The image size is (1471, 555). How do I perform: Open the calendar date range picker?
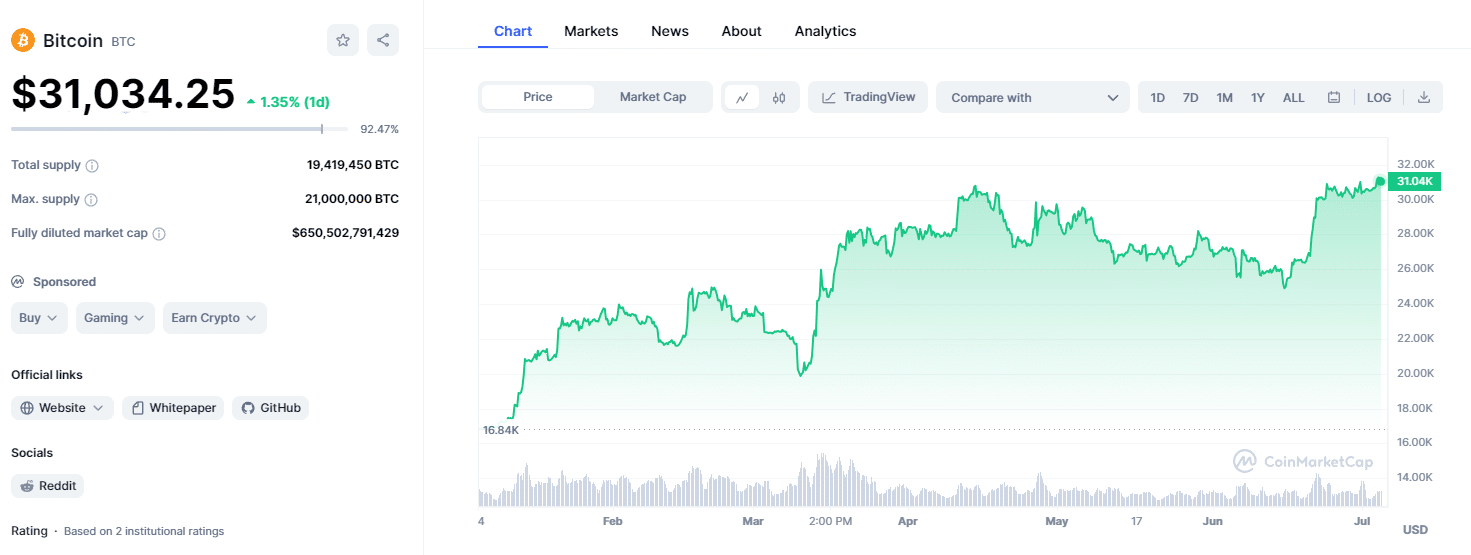pyautogui.click(x=1334, y=97)
